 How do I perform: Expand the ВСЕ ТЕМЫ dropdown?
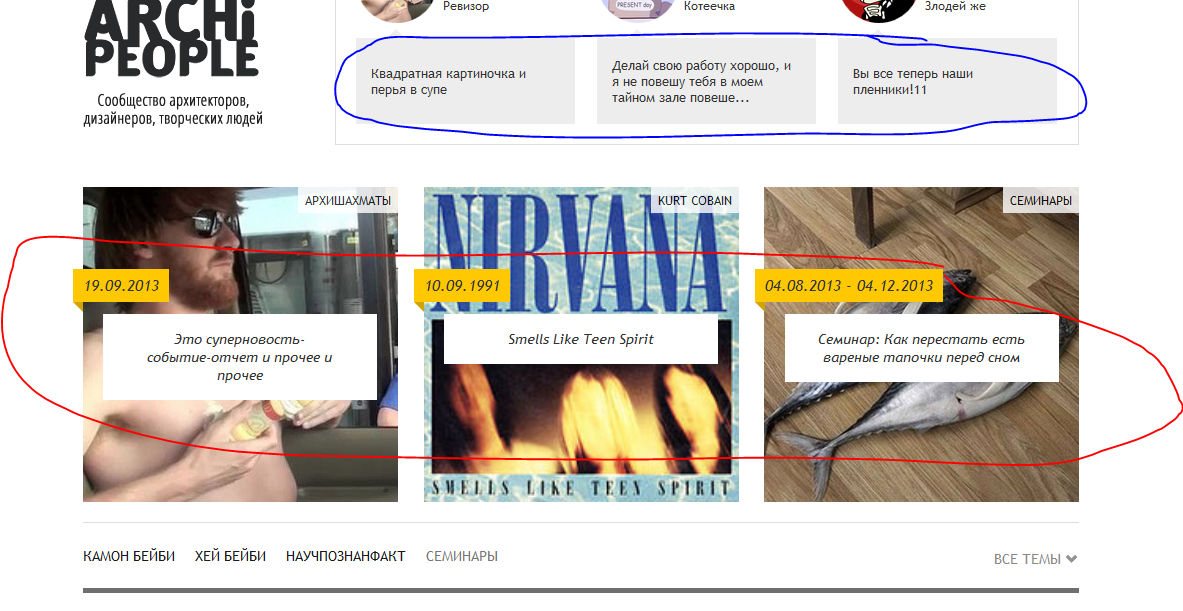1035,559
